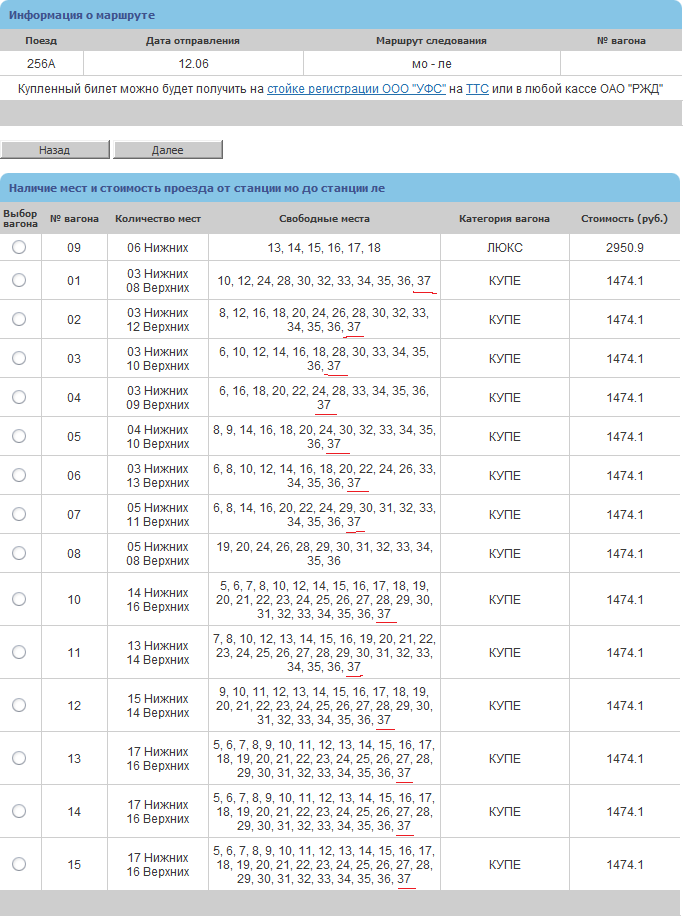Click the ЛЮКС category cell for wagon 09
Screen dimensions: 683x917
tap(504, 247)
